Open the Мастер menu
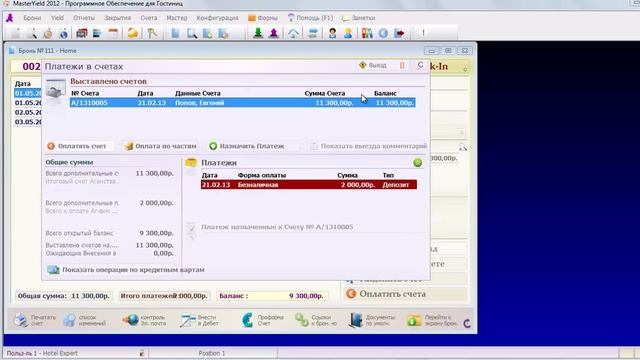This screenshot has width=640, height=360. click(177, 18)
